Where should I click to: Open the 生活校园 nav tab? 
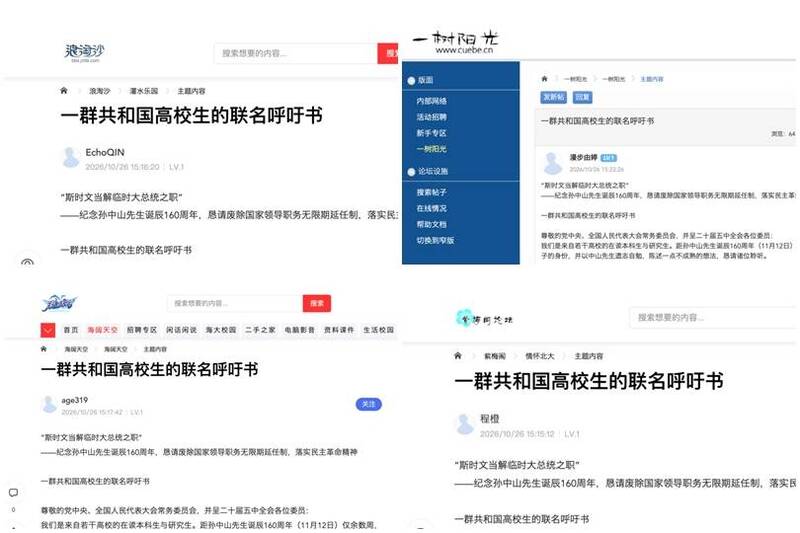379,330
